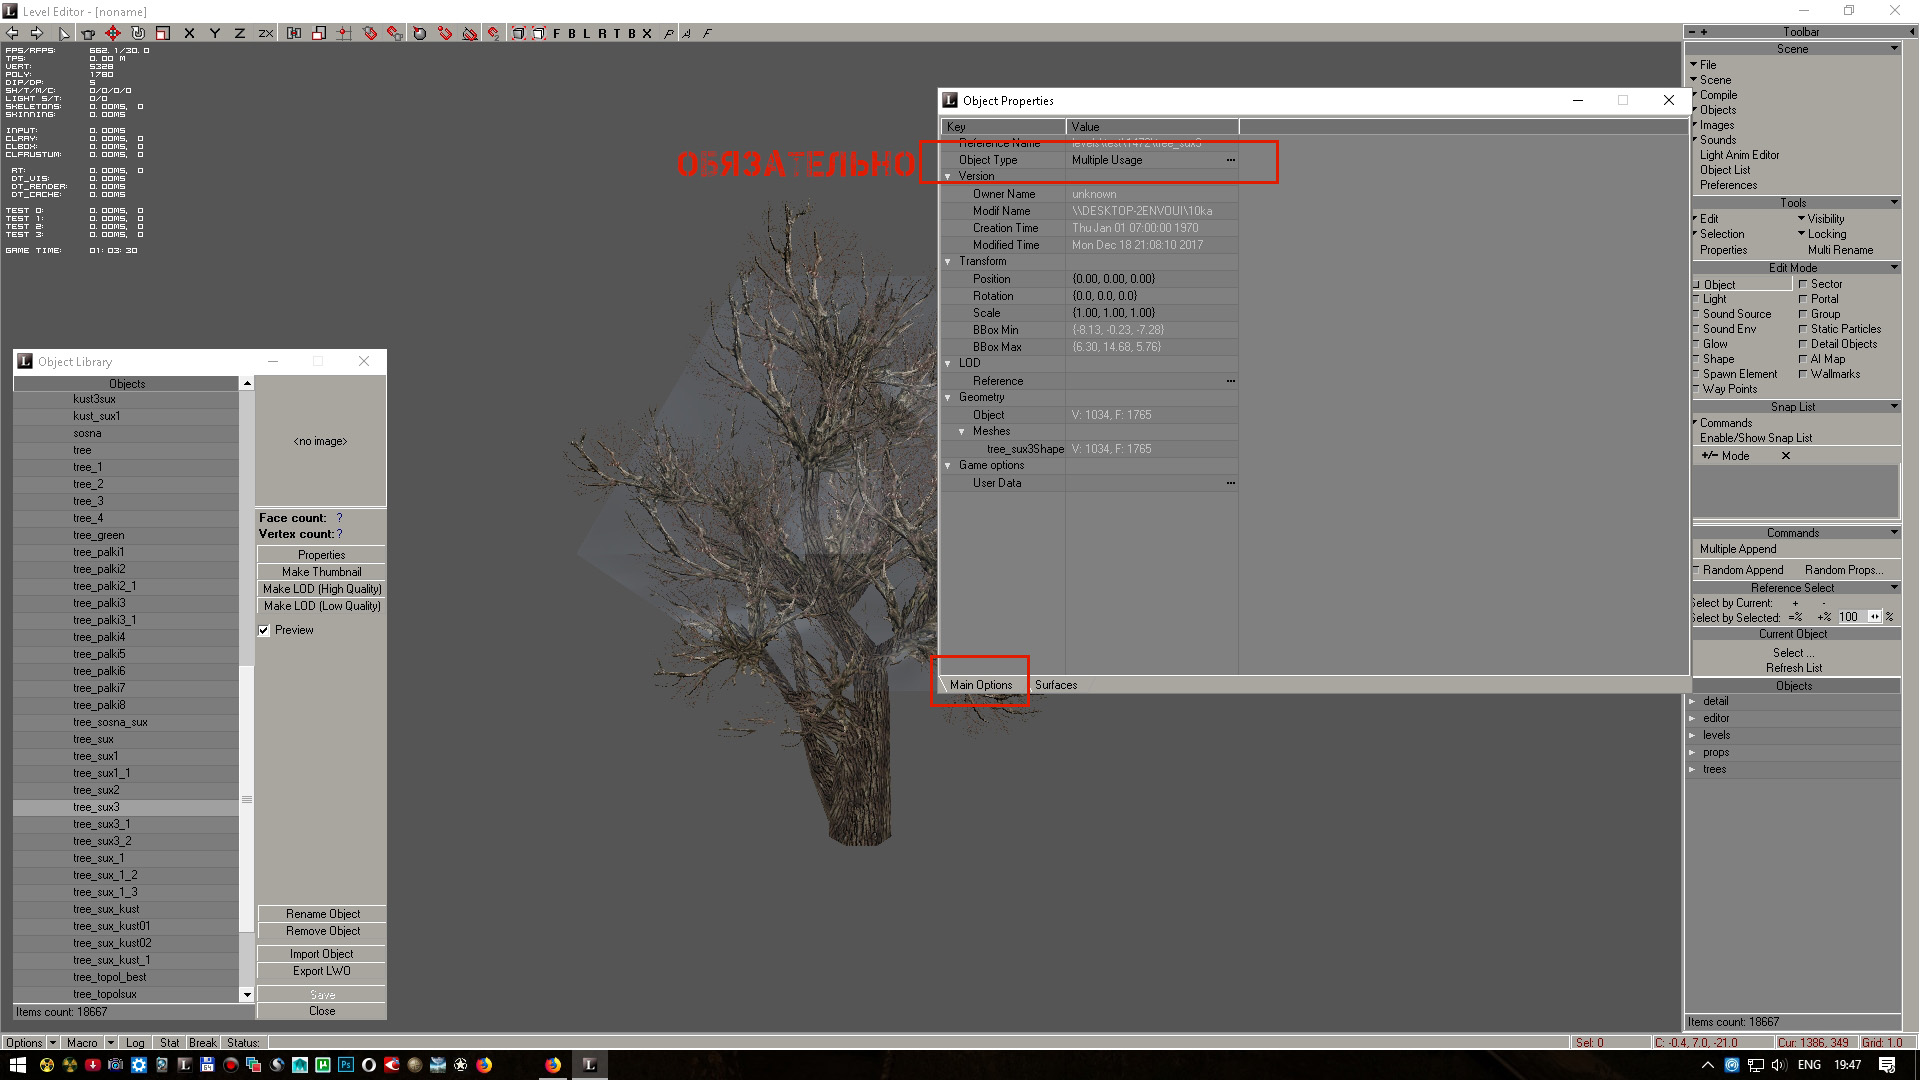
Task: Select tree_topol_best in the object list
Action: pyautogui.click(x=109, y=977)
